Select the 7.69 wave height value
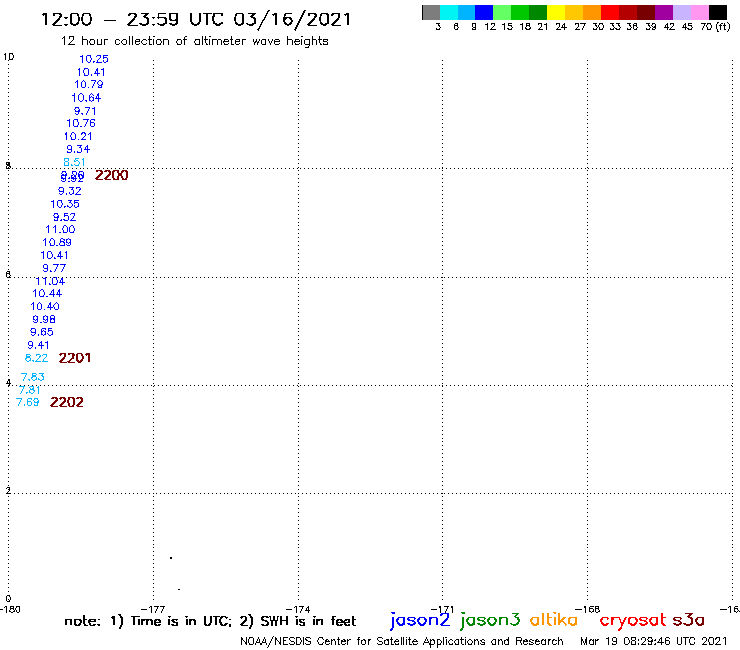The width and height of the screenshot is (740, 650). pos(27,402)
